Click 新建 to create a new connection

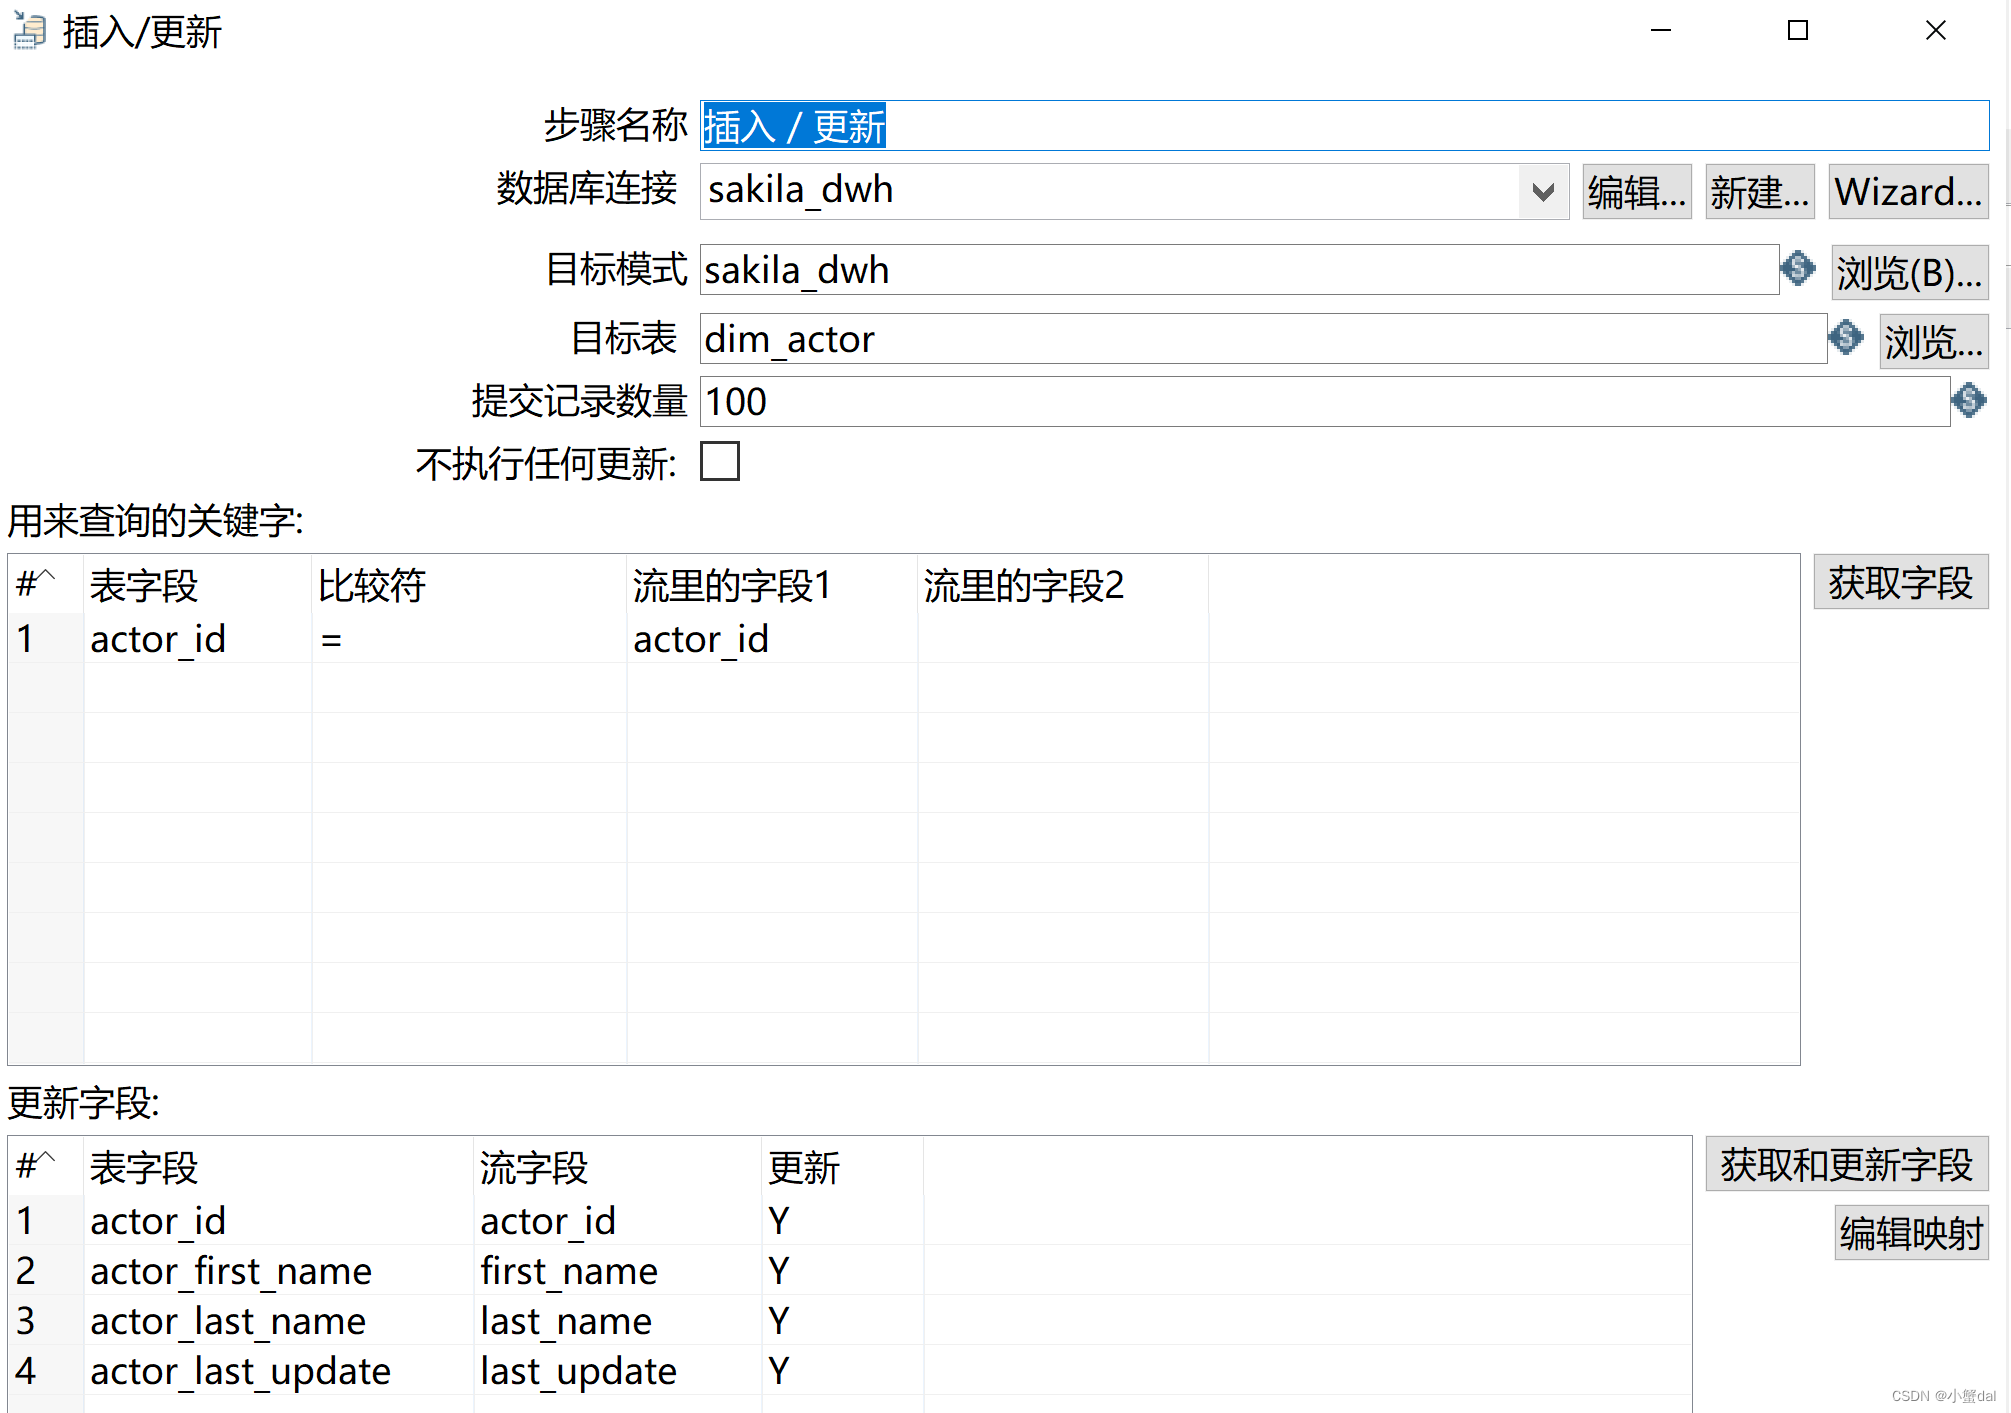(1759, 191)
